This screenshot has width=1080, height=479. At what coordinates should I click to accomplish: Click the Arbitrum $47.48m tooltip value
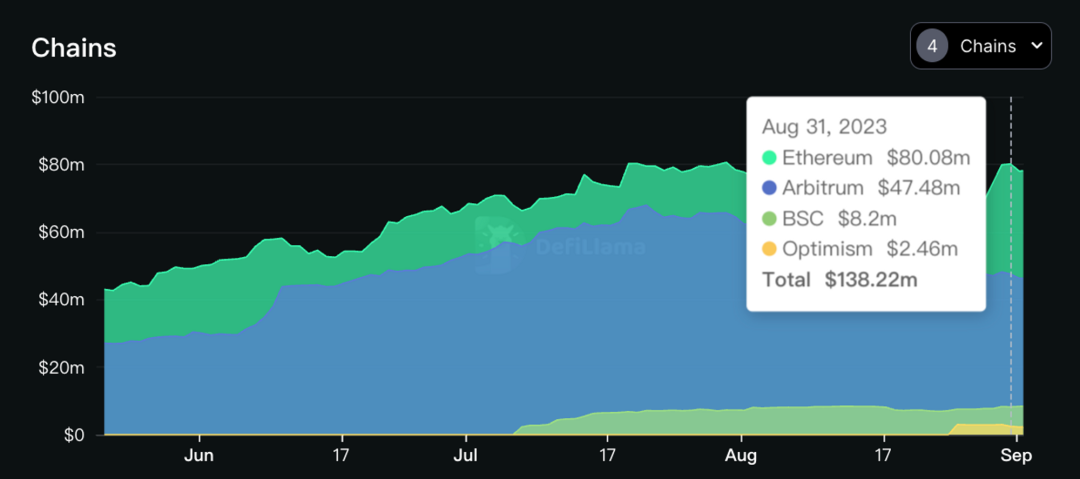918,188
